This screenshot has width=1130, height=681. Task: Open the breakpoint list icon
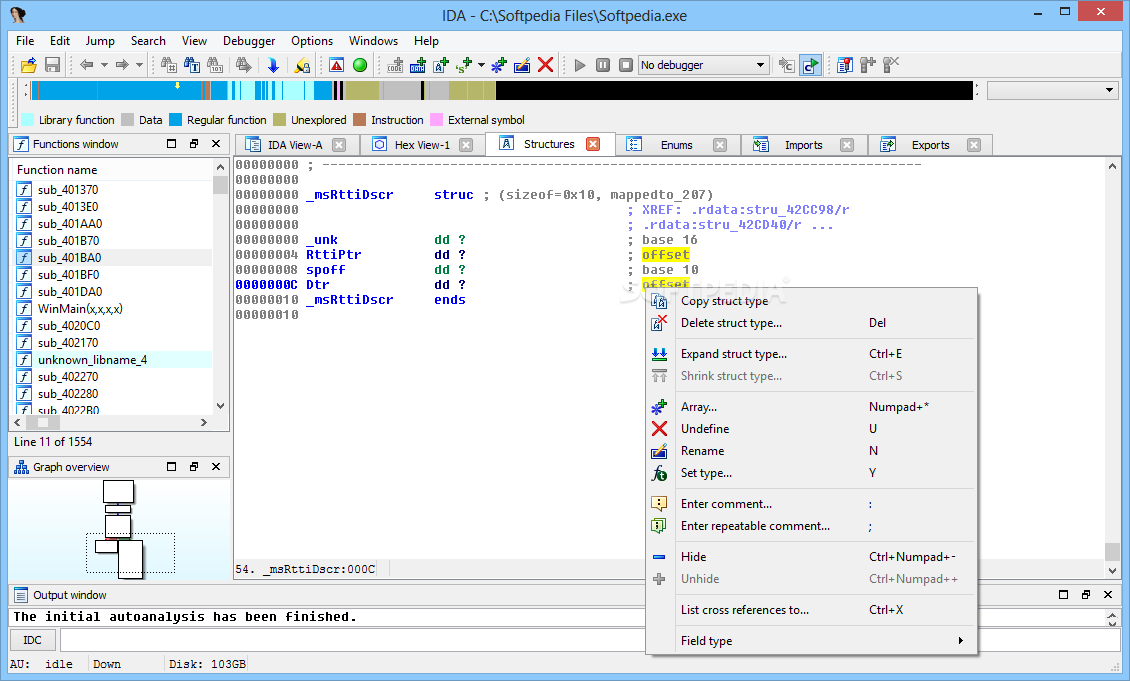pyautogui.click(x=845, y=65)
